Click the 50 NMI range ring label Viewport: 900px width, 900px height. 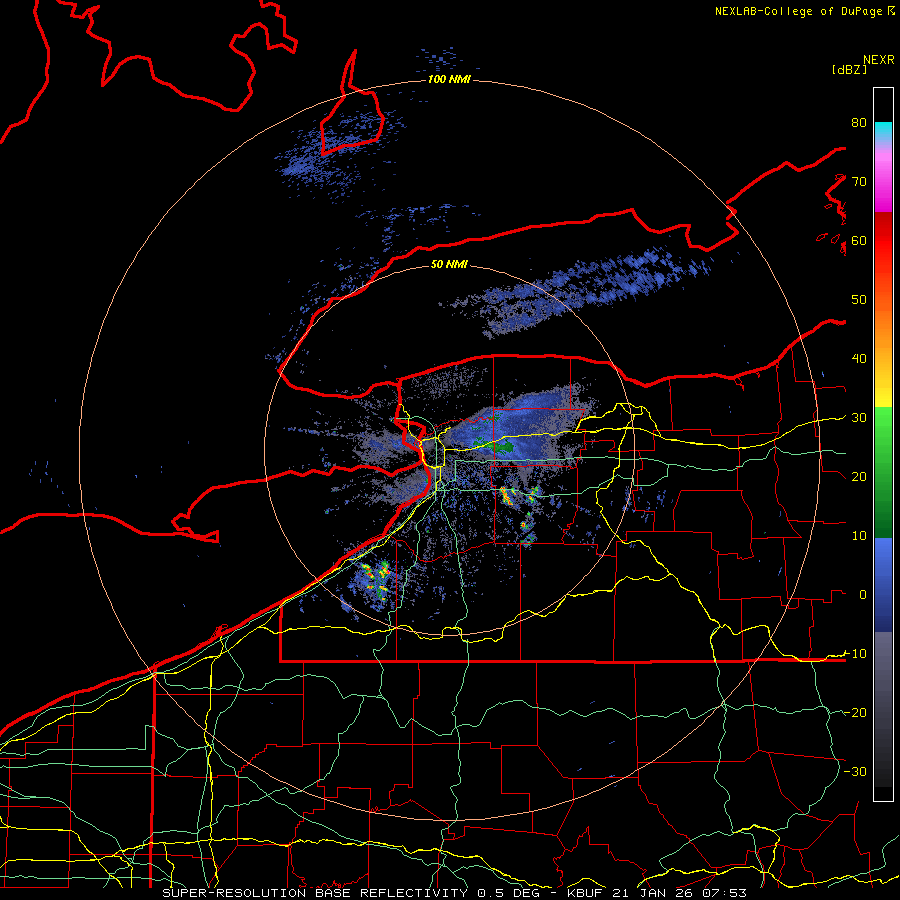tap(449, 265)
